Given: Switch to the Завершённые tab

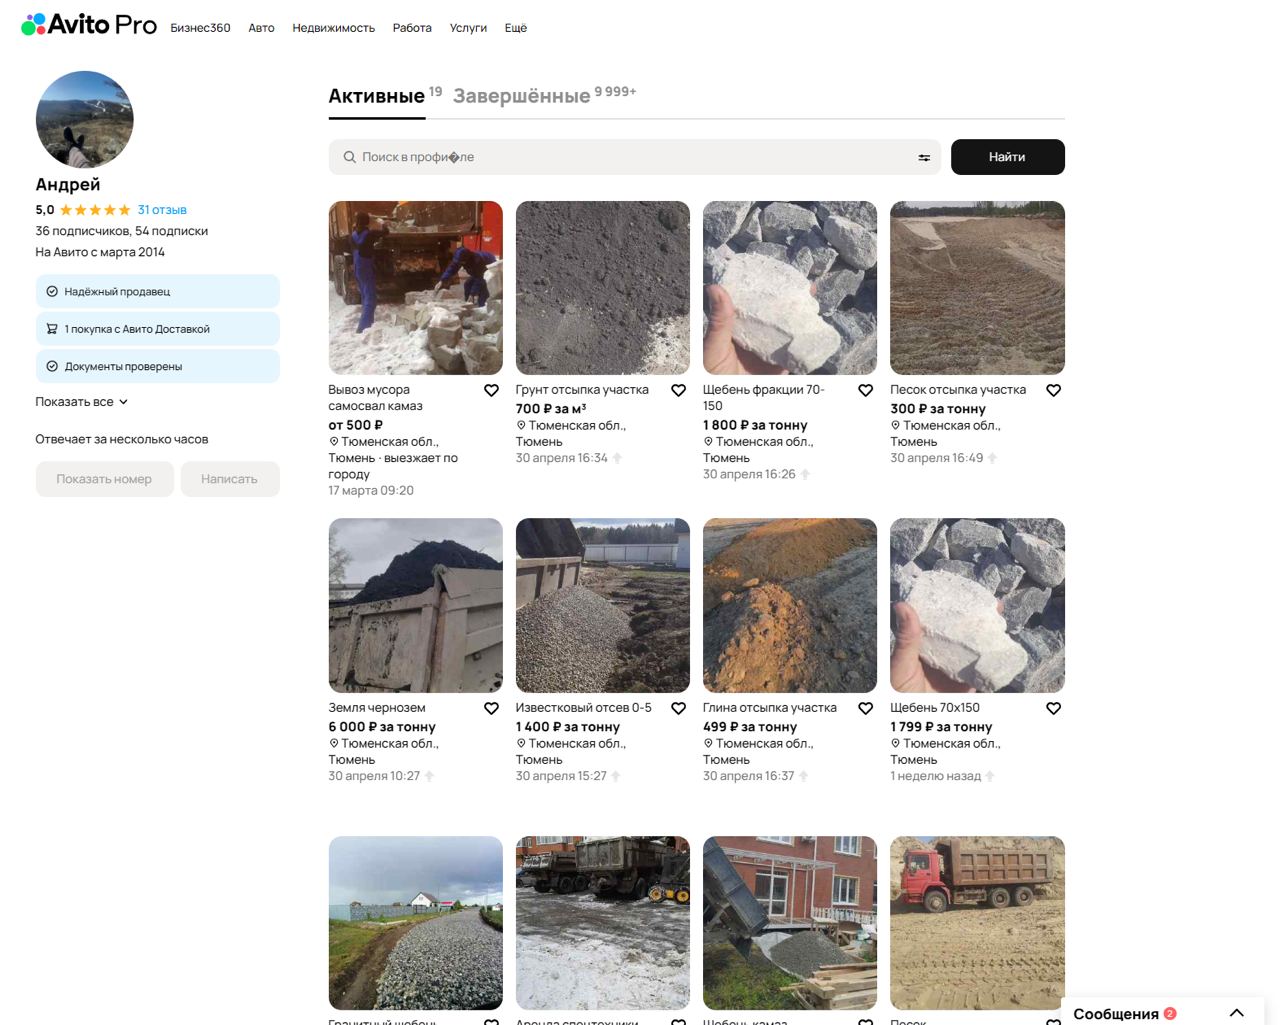Looking at the screenshot, I should [x=521, y=96].
